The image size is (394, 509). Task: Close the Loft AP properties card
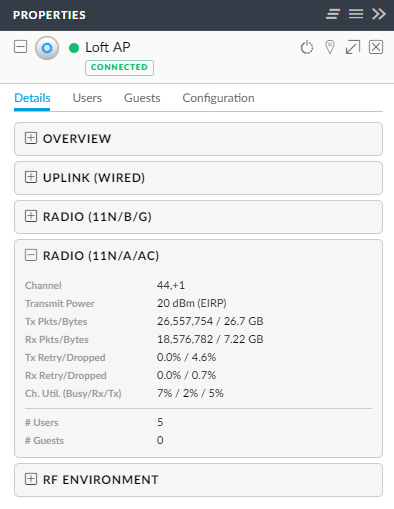point(376,47)
